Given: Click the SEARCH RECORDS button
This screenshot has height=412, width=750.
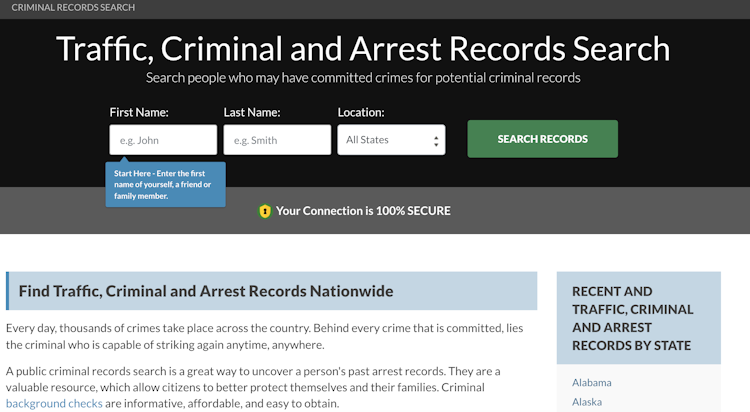Looking at the screenshot, I should tap(542, 139).
